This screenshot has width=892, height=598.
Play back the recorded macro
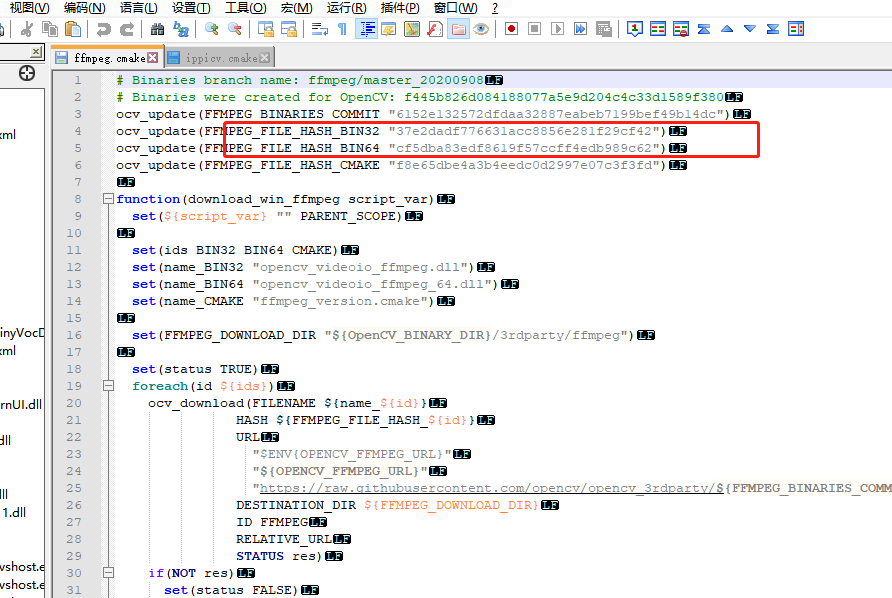coord(558,29)
